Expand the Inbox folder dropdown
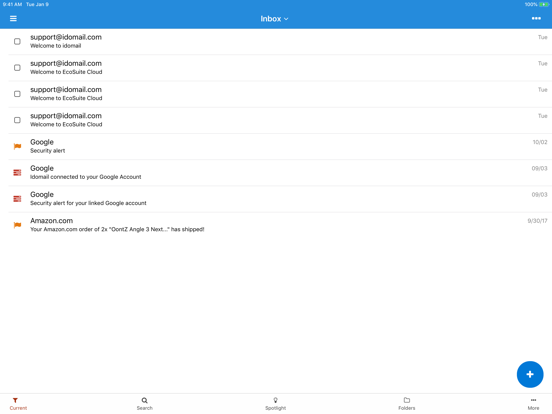Screen dimensions: 552x414 (x=274, y=19)
